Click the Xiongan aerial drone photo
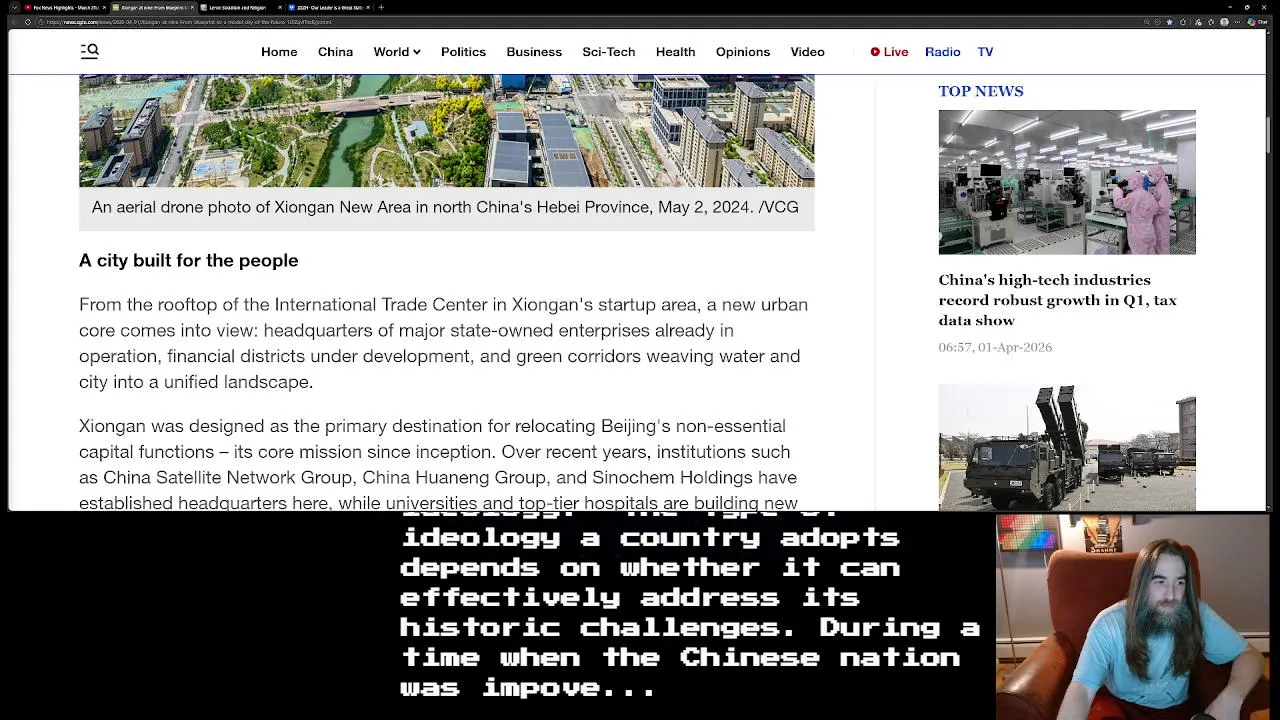 [447, 130]
